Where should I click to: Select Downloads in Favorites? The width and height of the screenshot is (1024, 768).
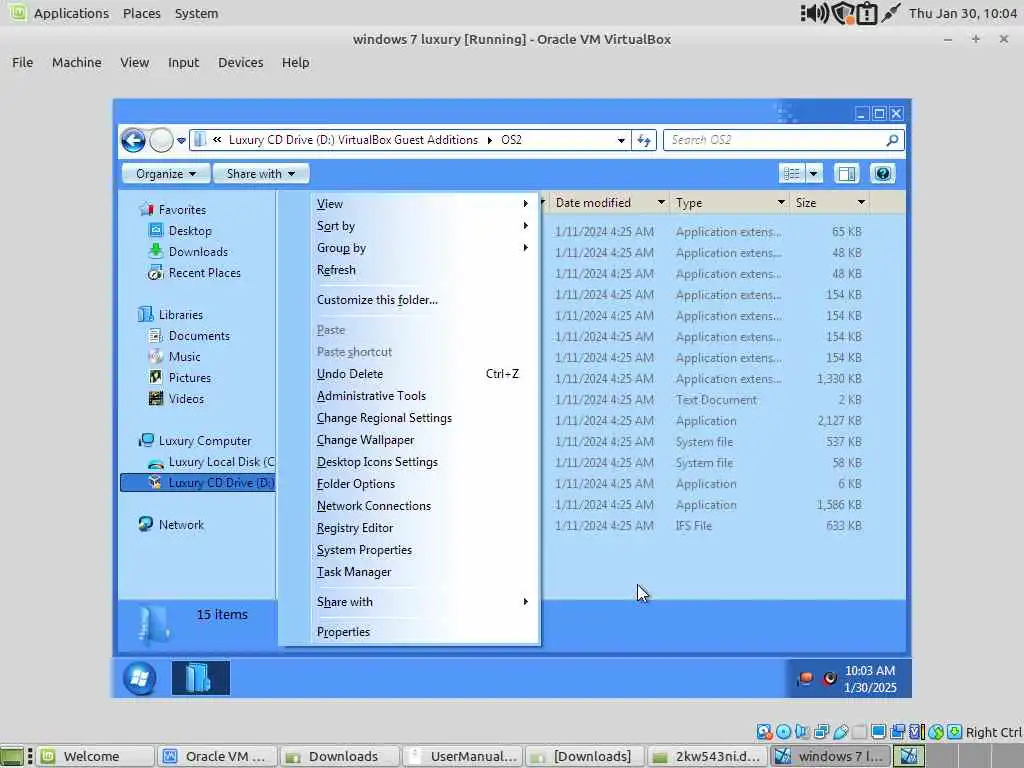pyautogui.click(x=198, y=251)
